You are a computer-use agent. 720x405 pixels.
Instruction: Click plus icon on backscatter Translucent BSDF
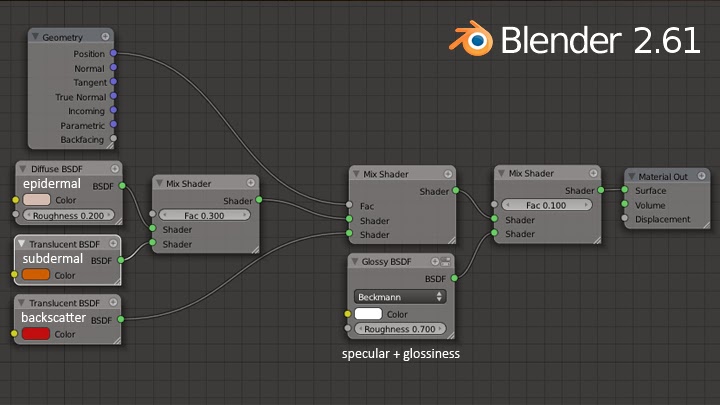coord(113,302)
